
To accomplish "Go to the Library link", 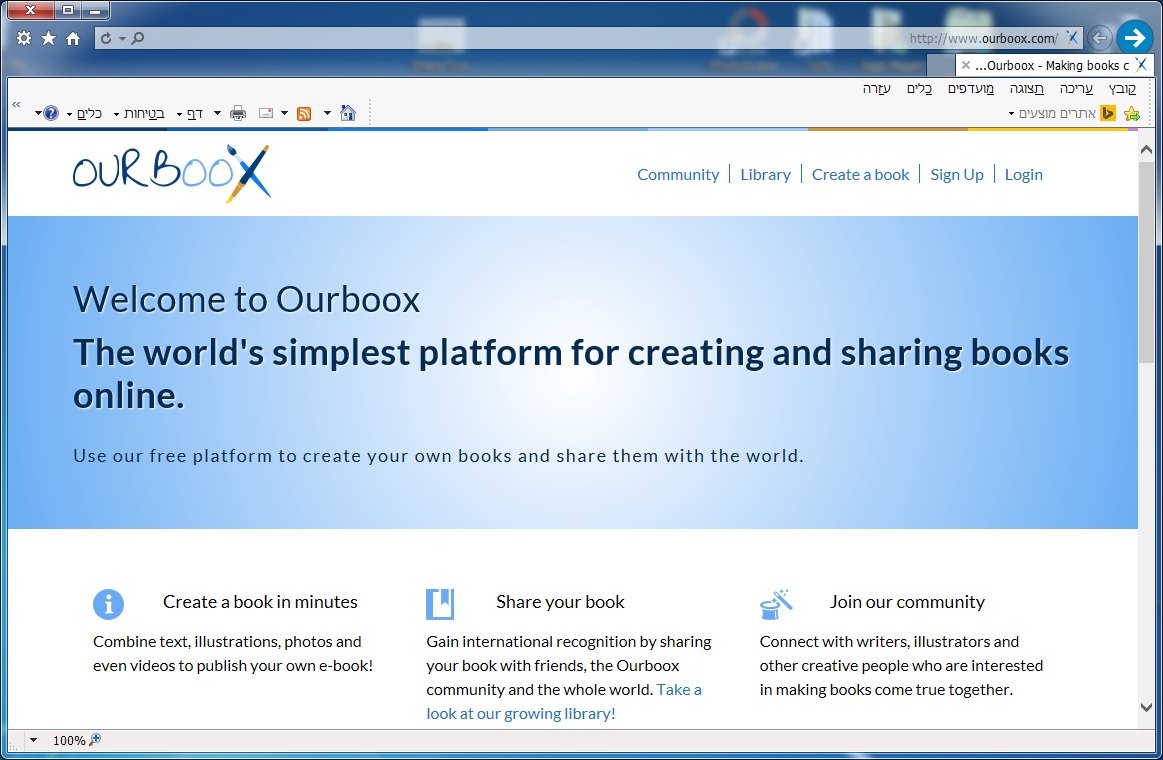I will coord(765,174).
